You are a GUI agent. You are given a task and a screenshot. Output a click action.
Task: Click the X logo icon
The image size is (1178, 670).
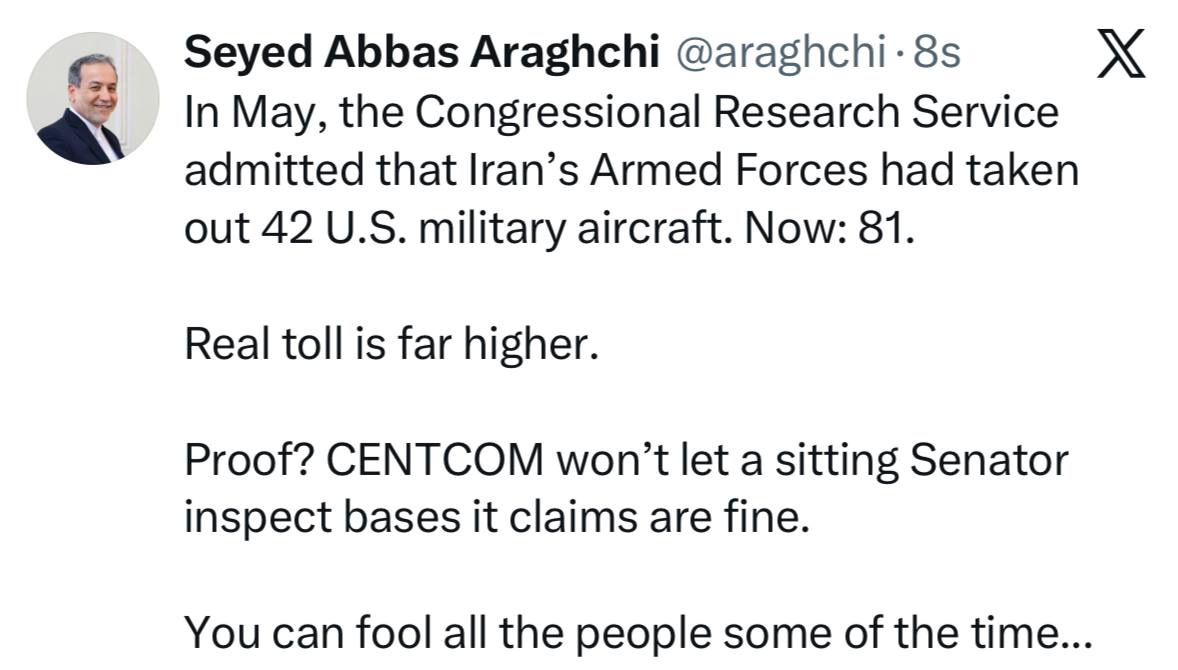click(x=1121, y=53)
